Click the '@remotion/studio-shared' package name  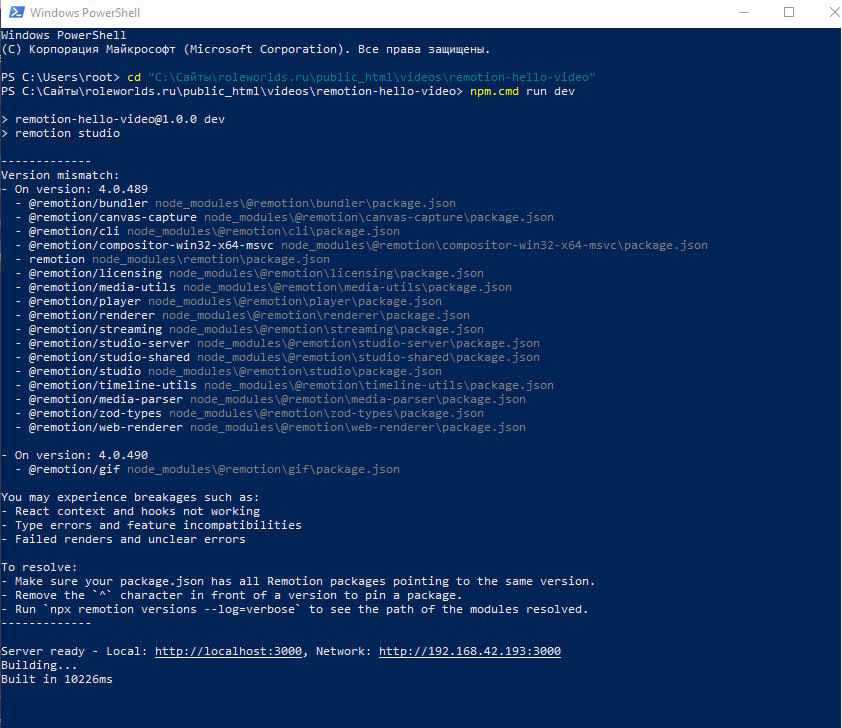coord(109,357)
